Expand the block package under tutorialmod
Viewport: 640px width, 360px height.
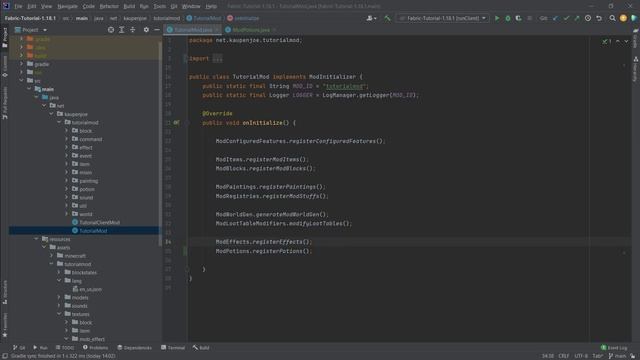pyautogui.click(x=67, y=131)
